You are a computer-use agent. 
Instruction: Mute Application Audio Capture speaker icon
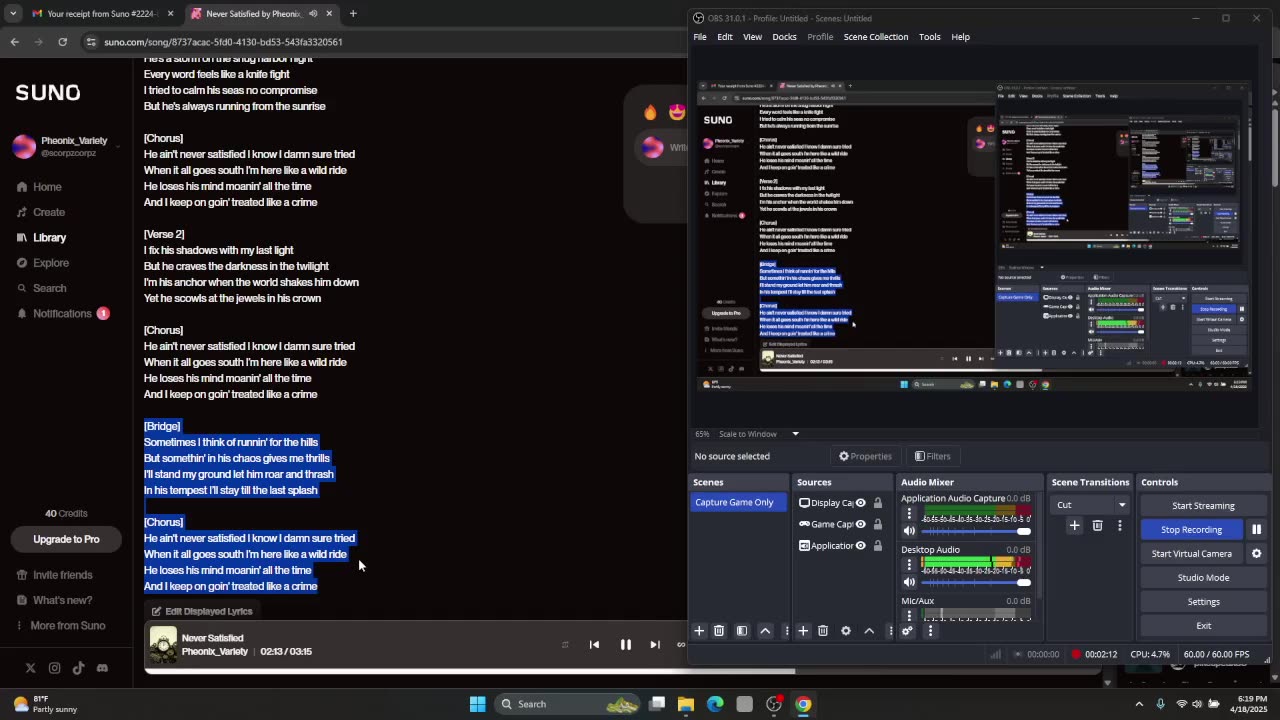909,531
